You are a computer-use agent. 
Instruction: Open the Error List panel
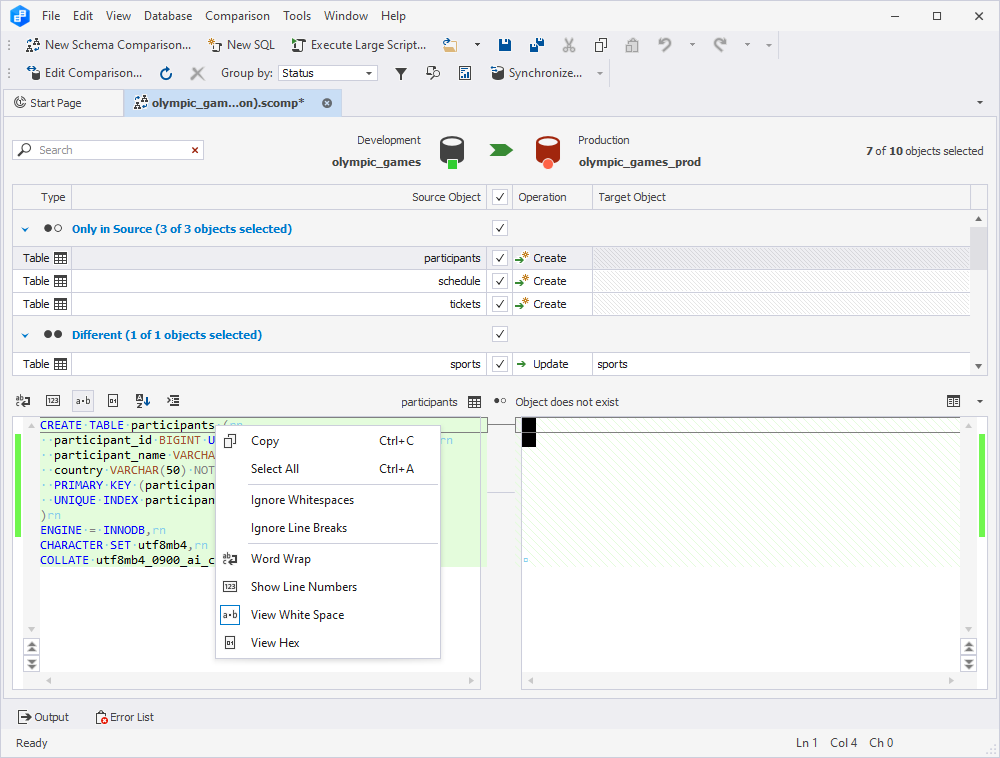click(x=124, y=717)
